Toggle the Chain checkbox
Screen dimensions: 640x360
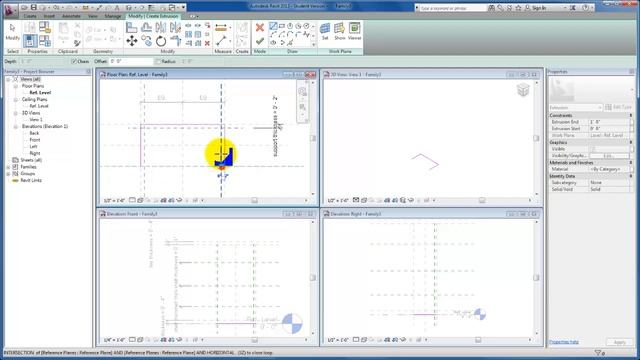coord(74,61)
